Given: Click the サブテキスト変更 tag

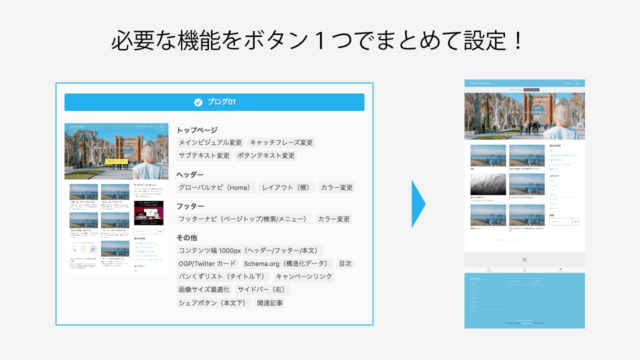Looking at the screenshot, I should 204,156.
